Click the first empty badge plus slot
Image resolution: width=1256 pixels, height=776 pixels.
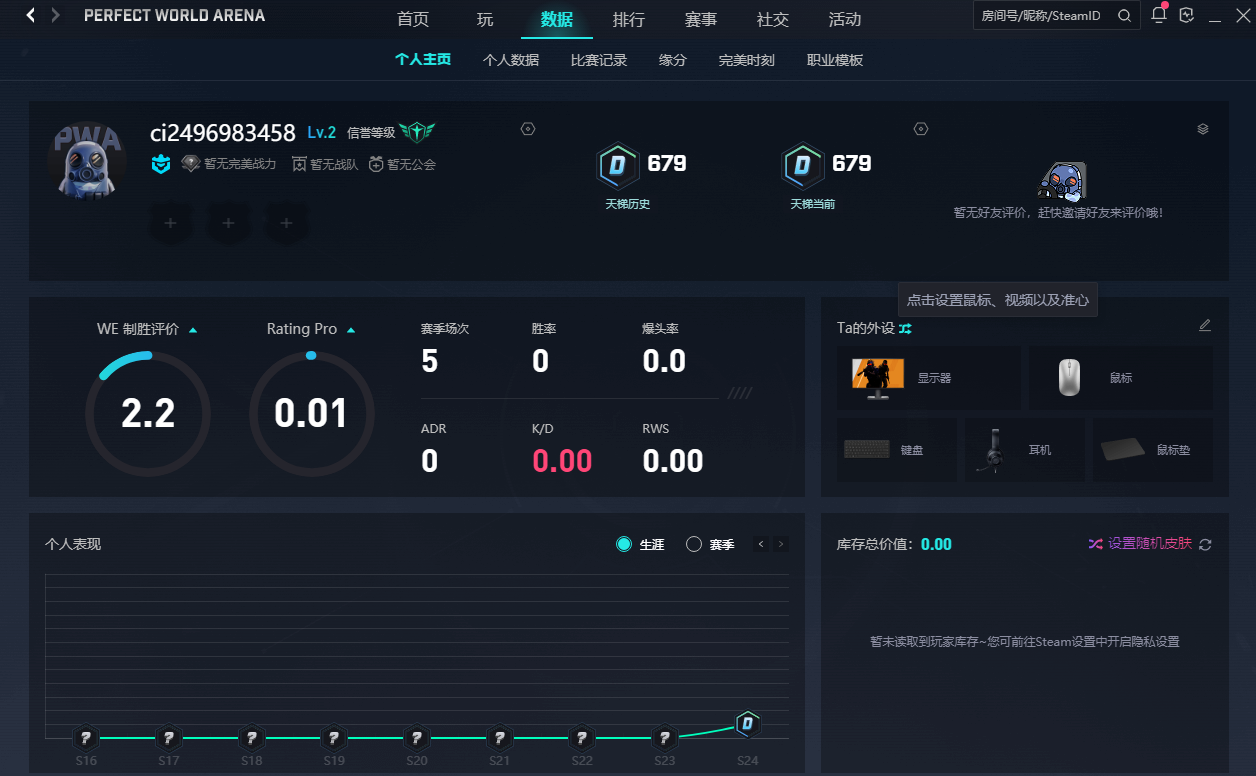(x=171, y=223)
